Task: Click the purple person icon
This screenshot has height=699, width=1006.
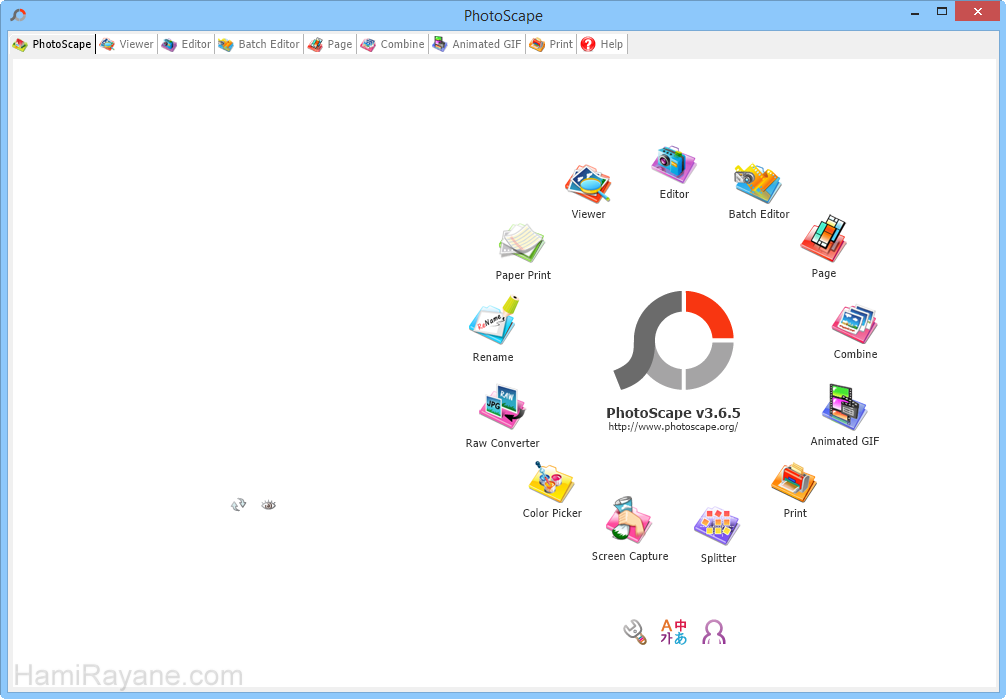Action: 713,632
